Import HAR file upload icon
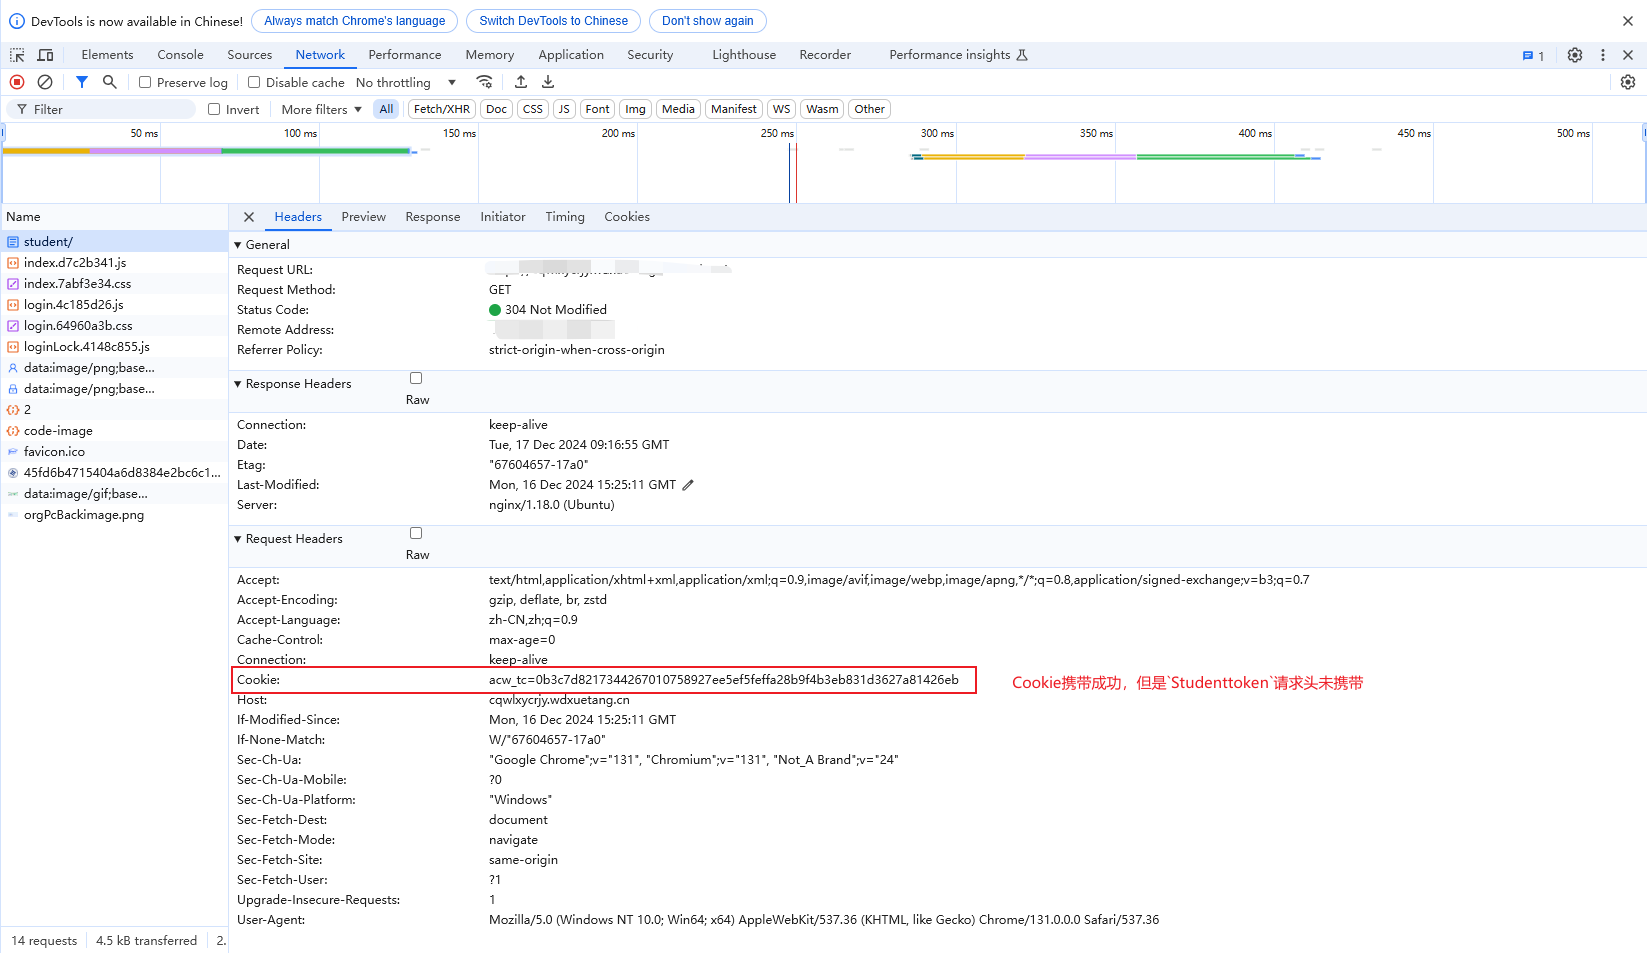The height and width of the screenshot is (953, 1647). [521, 82]
